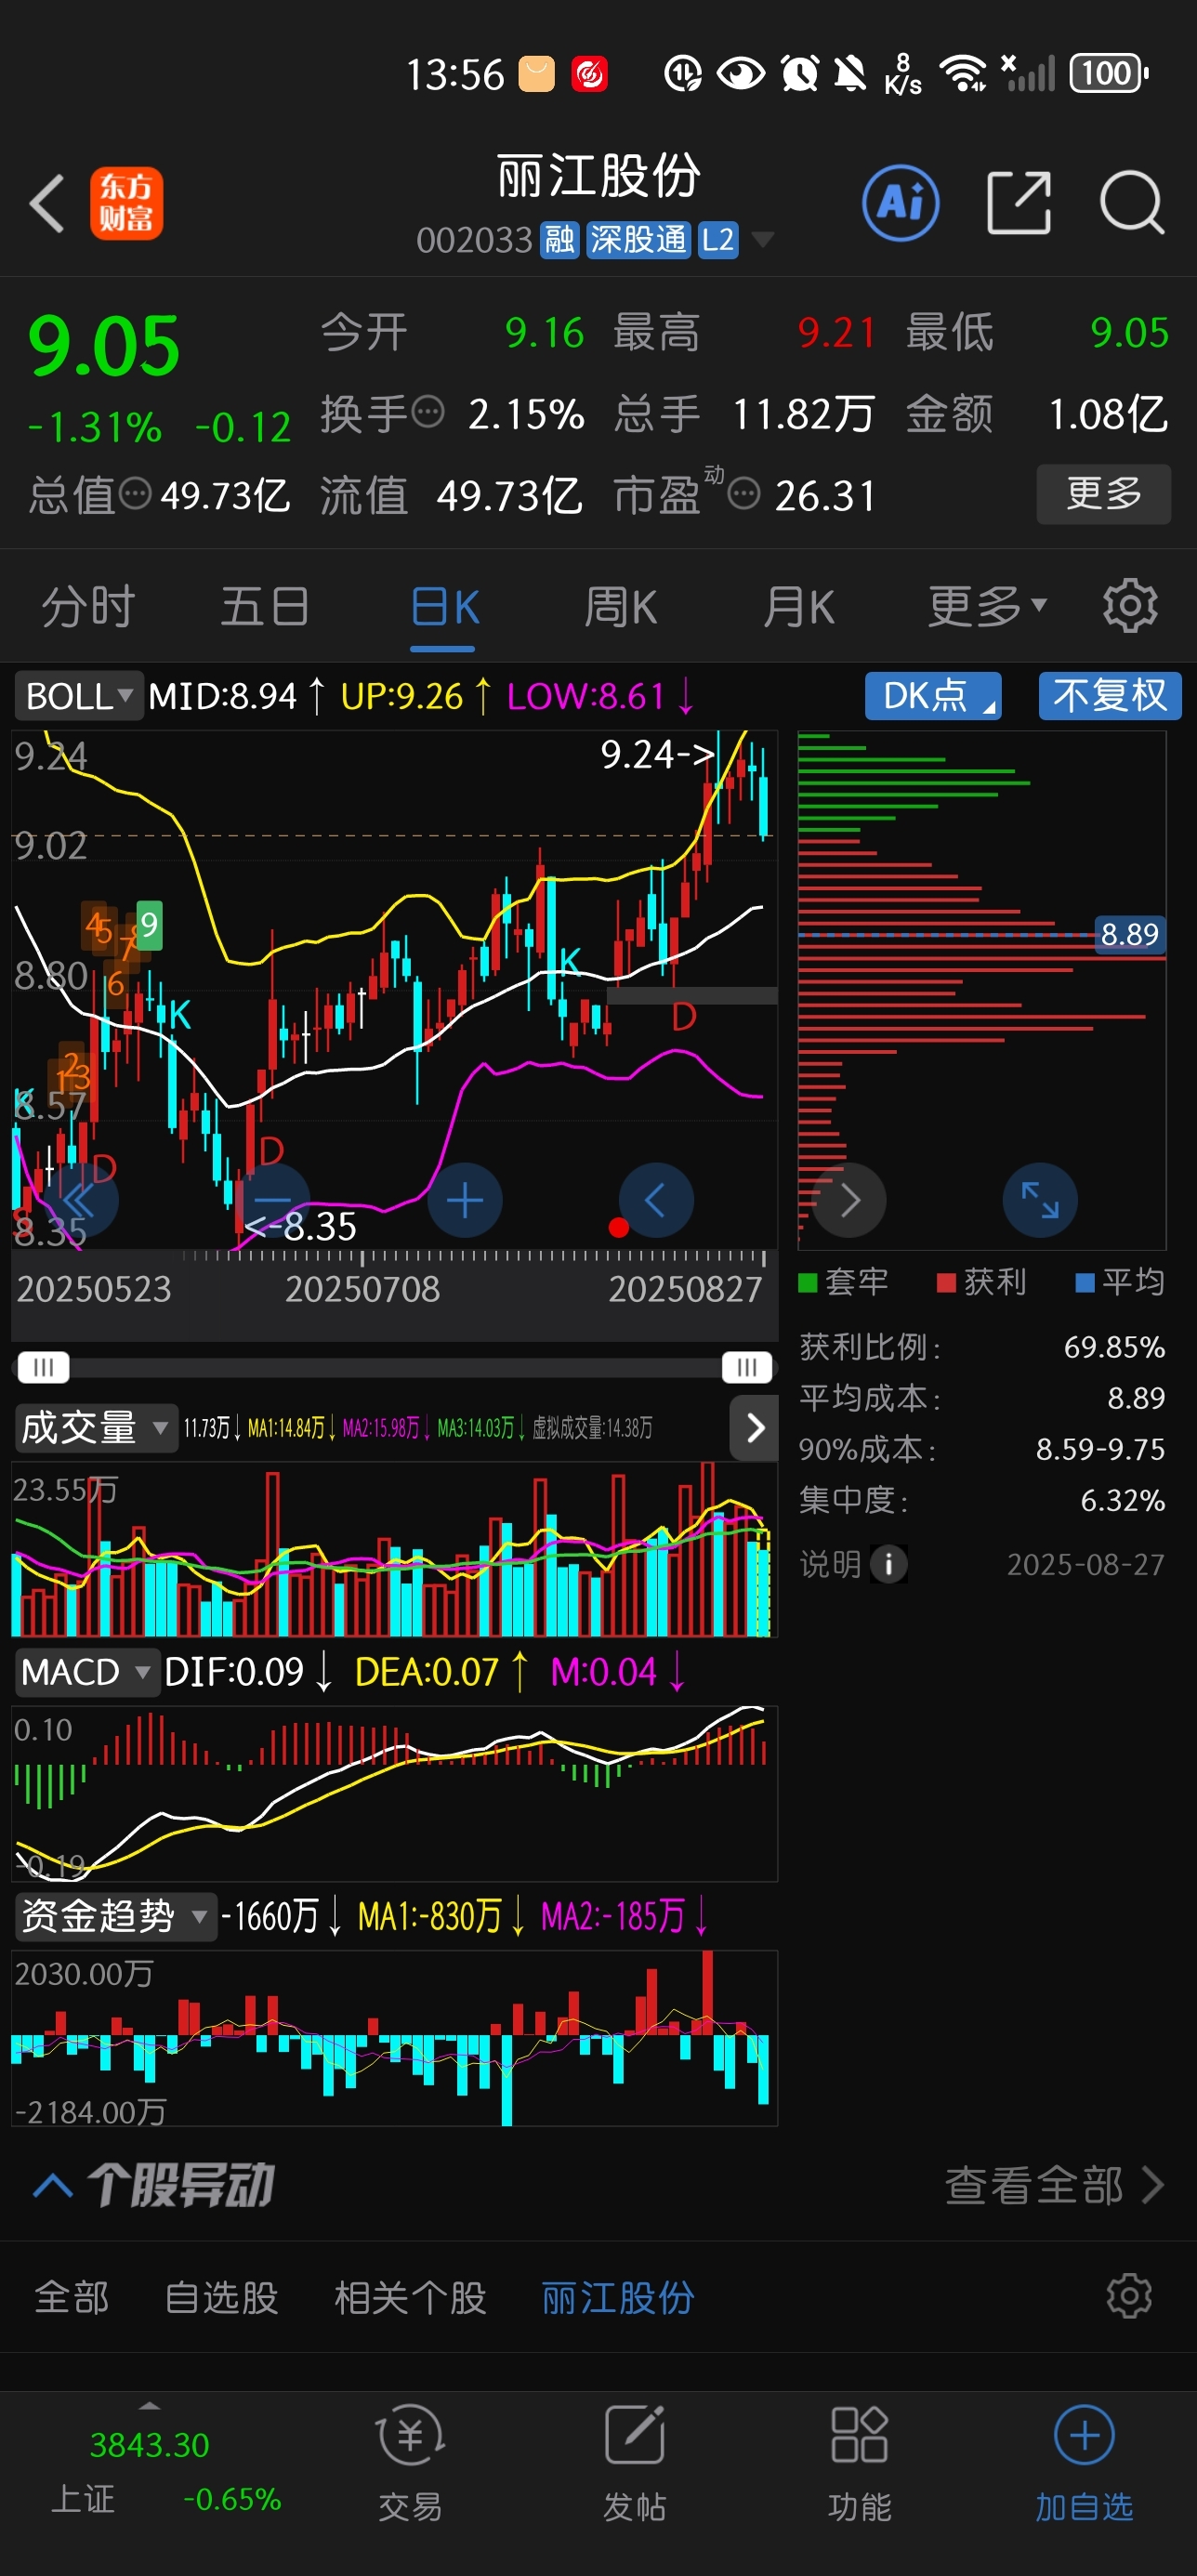
Task: Tap the 9.05 current price
Action: (104, 346)
